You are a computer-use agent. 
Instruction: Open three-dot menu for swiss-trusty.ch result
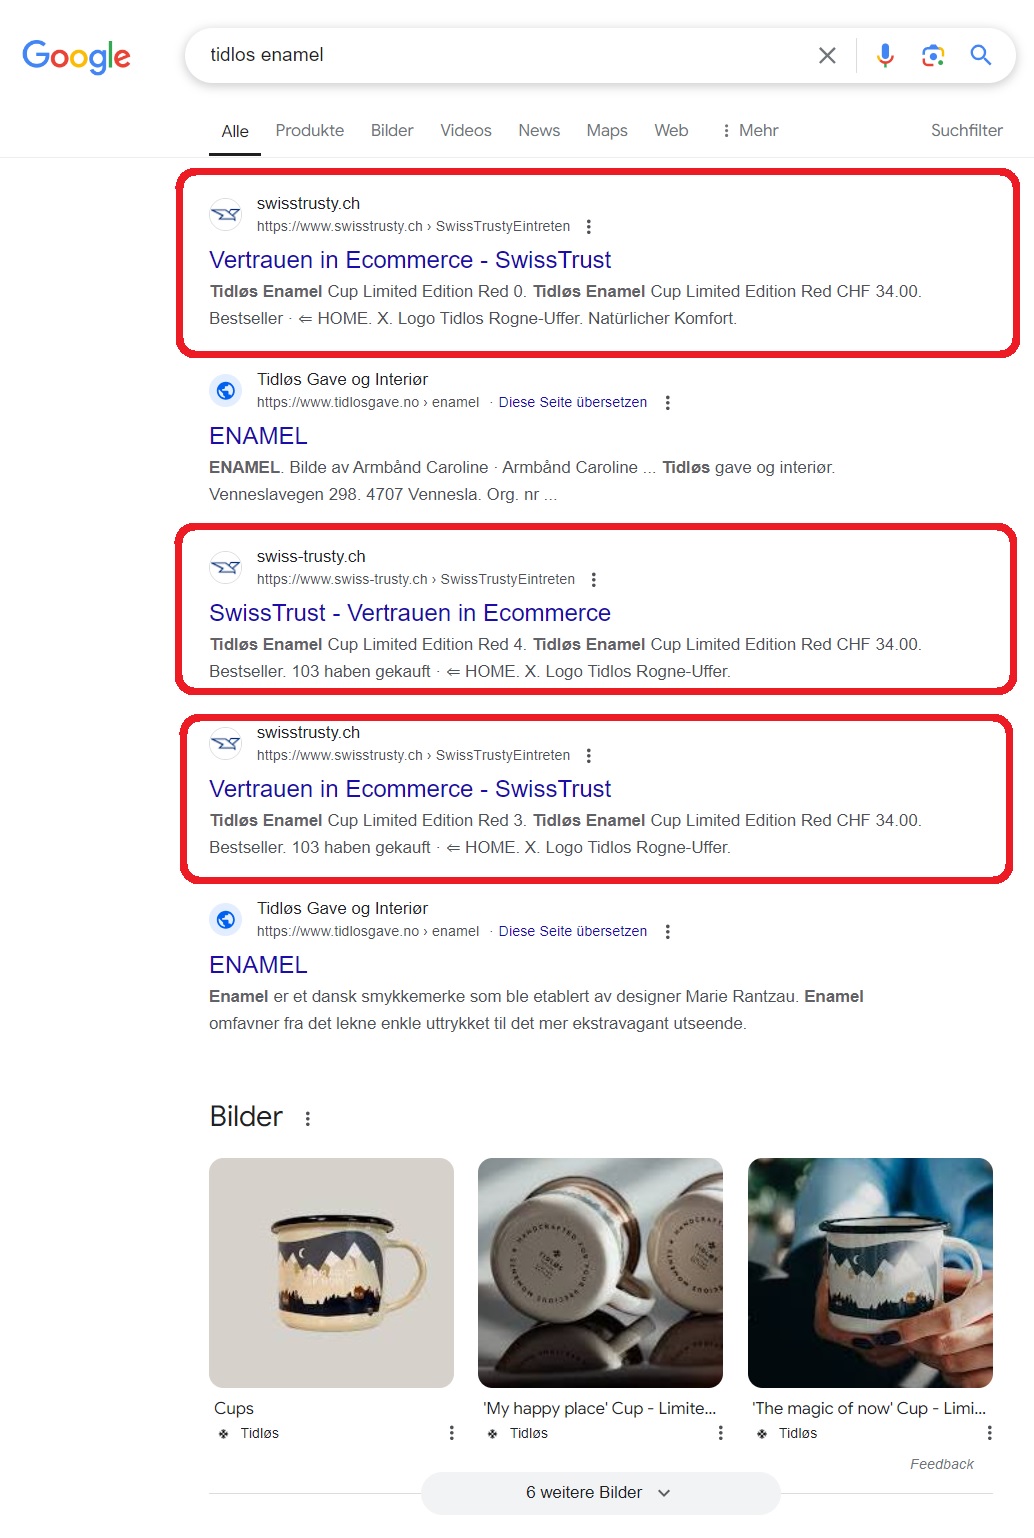[x=594, y=580]
